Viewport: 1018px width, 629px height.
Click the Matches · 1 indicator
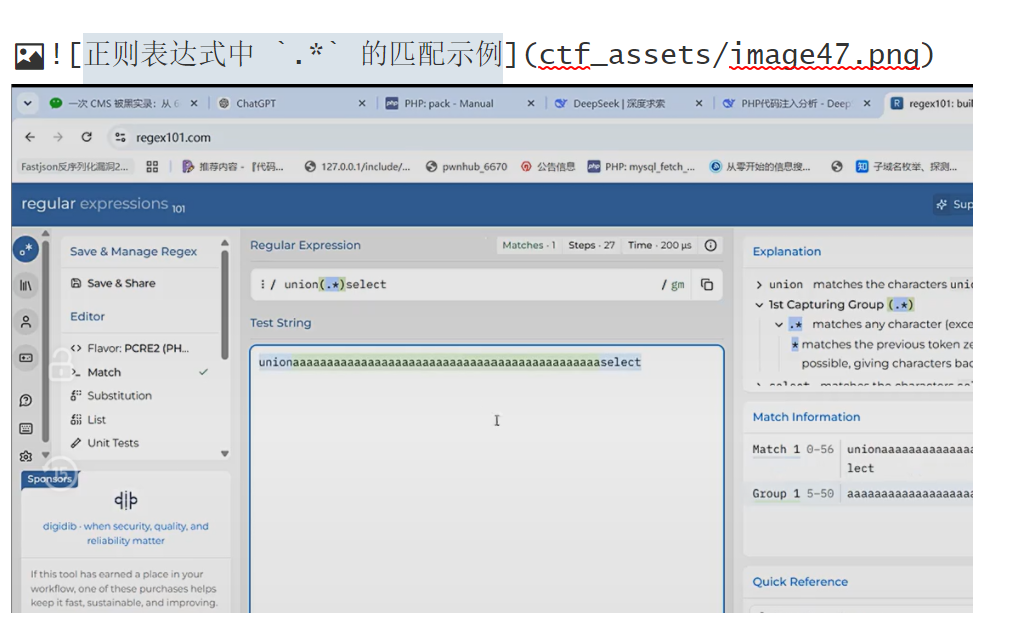[x=528, y=245]
